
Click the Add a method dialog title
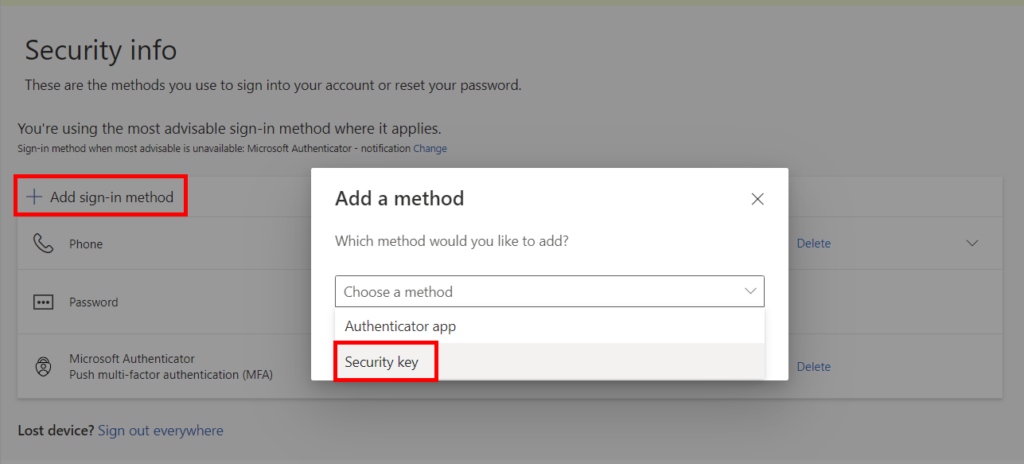tap(400, 198)
